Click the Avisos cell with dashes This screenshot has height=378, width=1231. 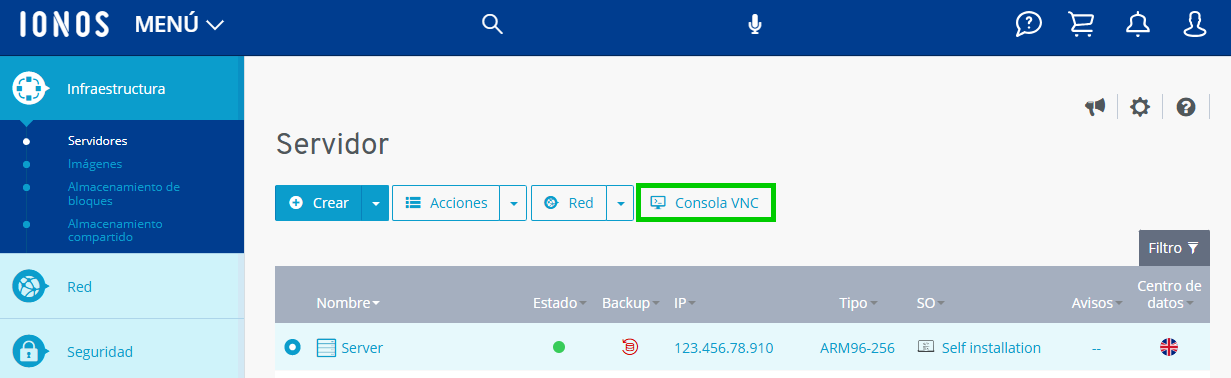pos(1096,348)
